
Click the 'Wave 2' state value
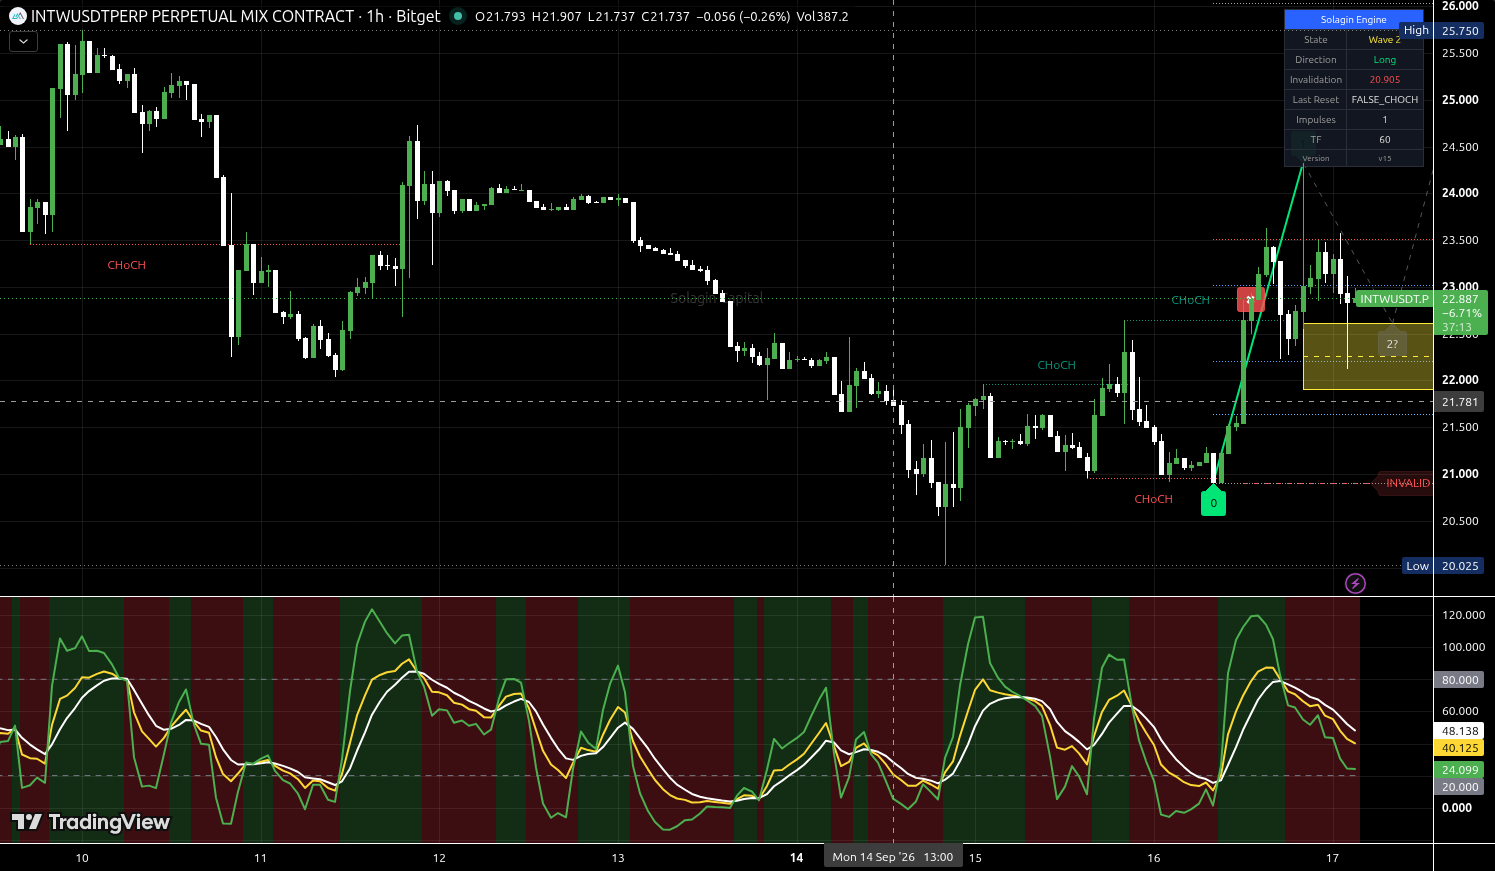pos(1384,40)
